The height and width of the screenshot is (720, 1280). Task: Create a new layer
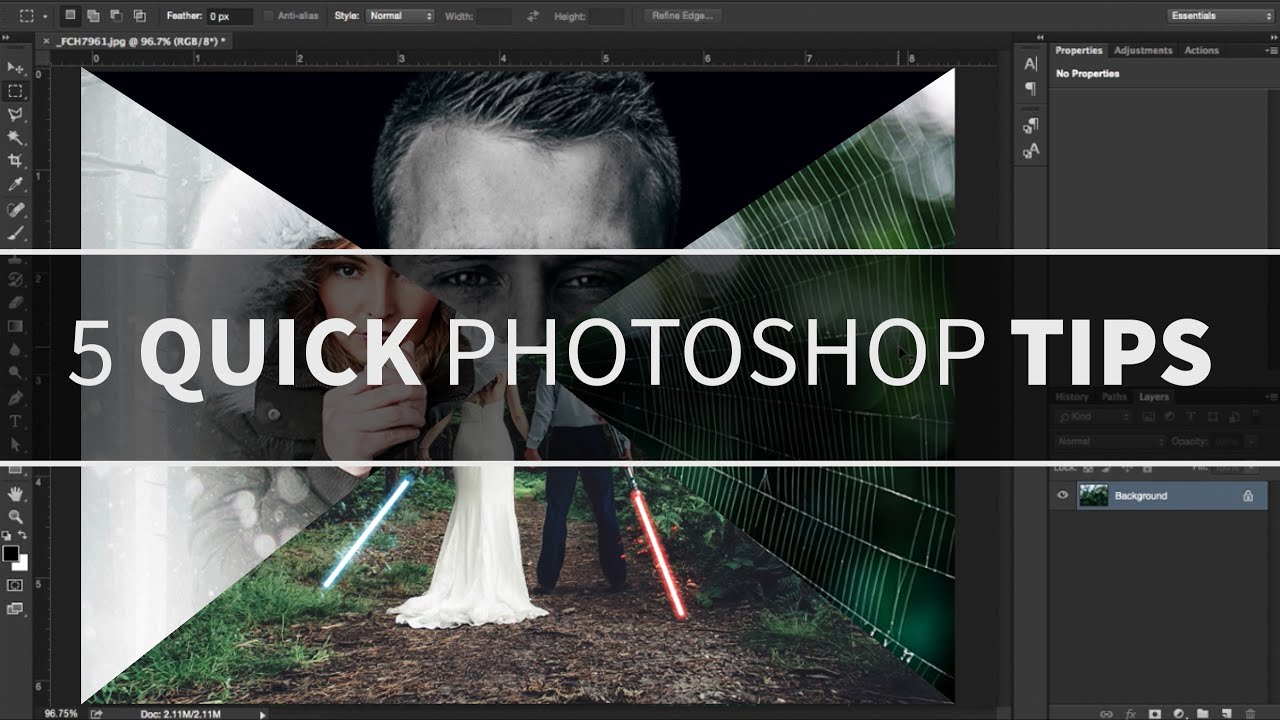1226,713
